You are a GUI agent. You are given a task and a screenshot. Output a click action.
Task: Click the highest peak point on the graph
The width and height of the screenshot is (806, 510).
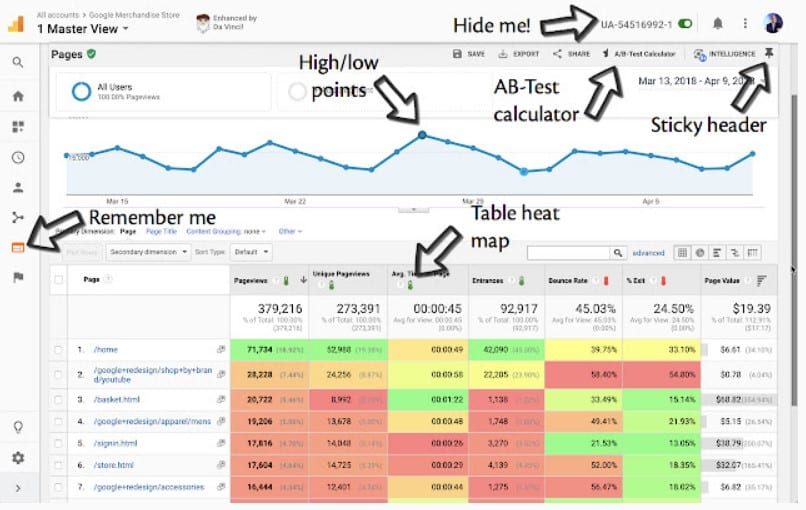[x=422, y=134]
